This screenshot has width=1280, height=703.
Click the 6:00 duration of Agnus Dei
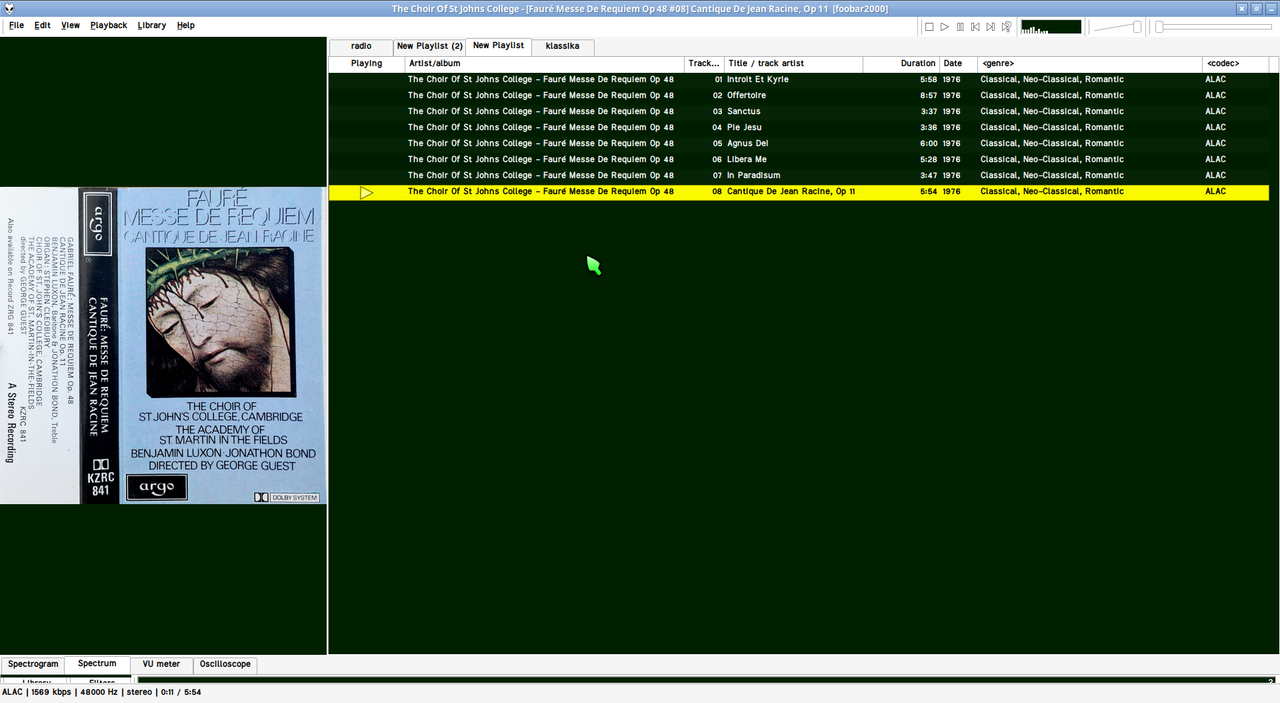[x=929, y=143]
